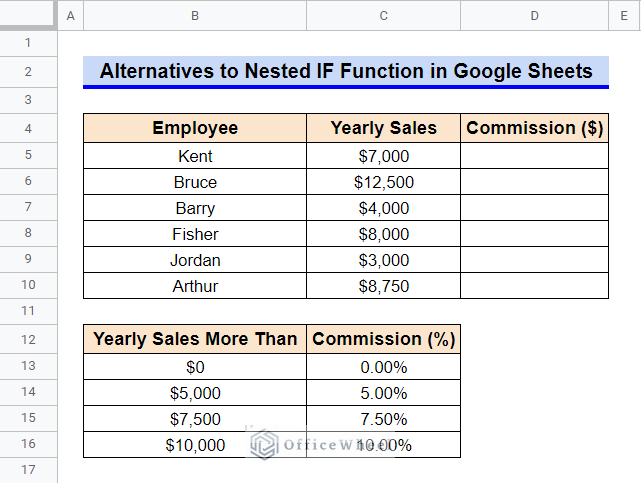Screen dimensions: 641x483
Task: Click the title cell about Nested IF alternatives
Action: tap(345, 72)
